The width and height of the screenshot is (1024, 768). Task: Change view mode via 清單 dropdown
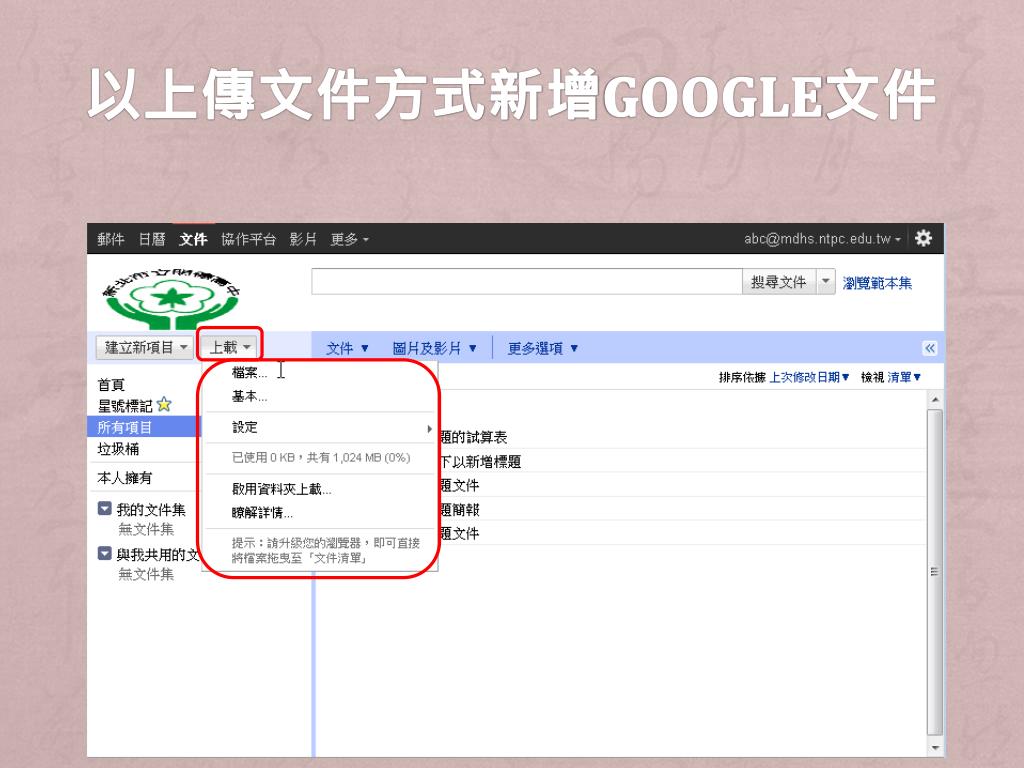(x=904, y=377)
